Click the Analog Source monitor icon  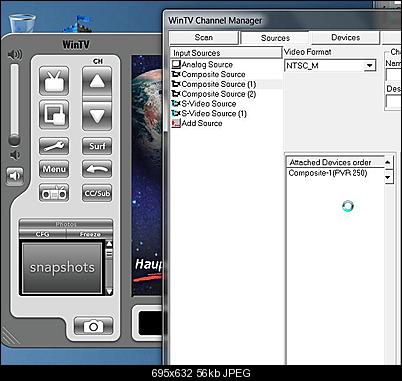(x=176, y=64)
